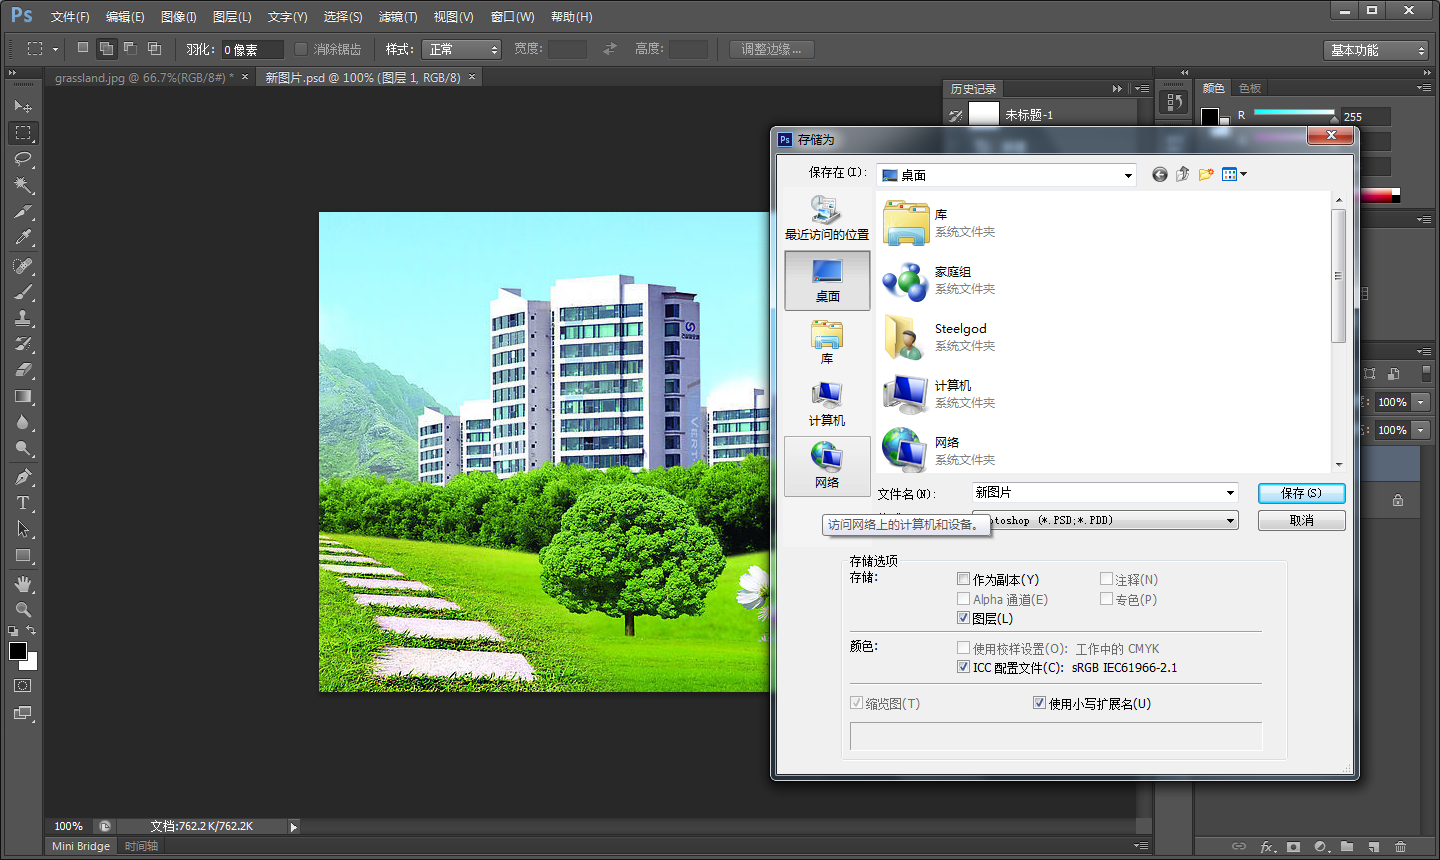Expand the 文件名 dropdown arrow
The height and width of the screenshot is (860, 1440).
(1230, 493)
